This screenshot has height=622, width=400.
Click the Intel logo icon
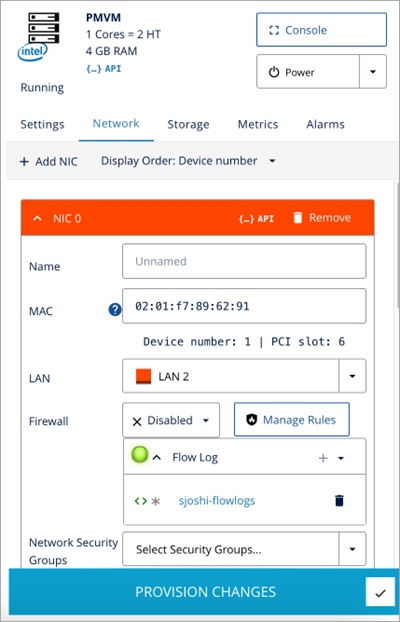33,53
